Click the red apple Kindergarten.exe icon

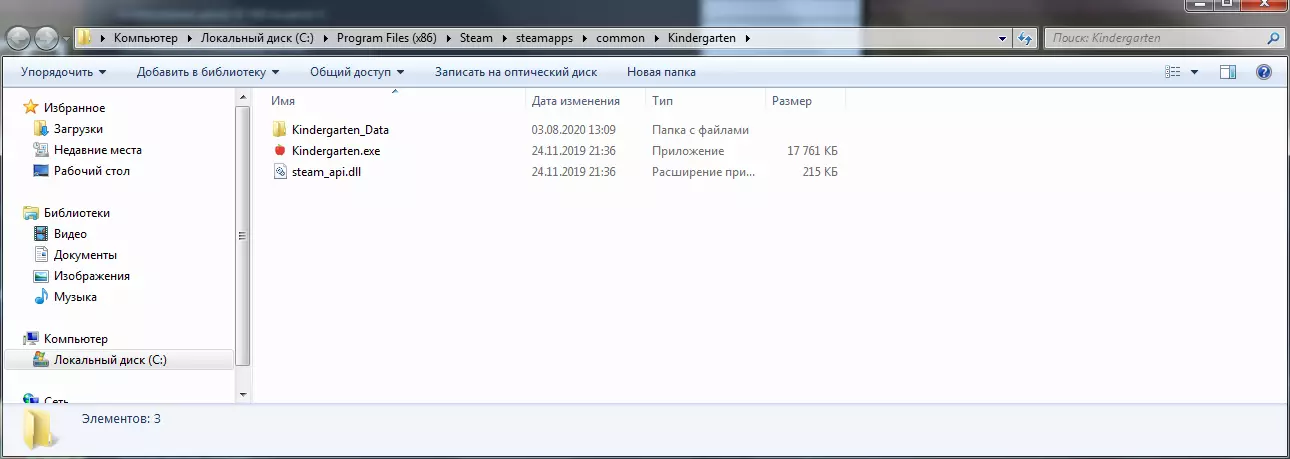[279, 151]
